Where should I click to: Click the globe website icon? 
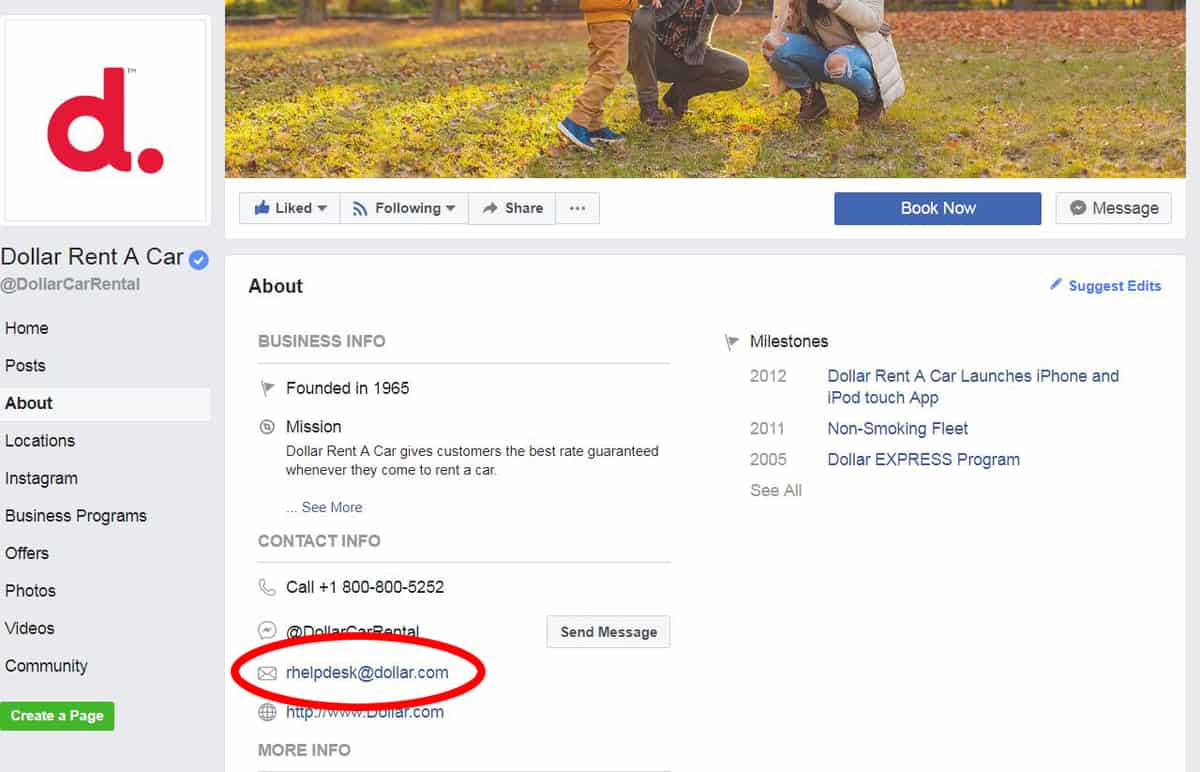pos(267,712)
